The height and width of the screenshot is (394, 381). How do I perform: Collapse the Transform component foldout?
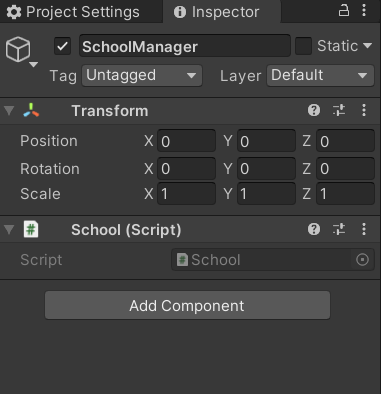(9, 111)
